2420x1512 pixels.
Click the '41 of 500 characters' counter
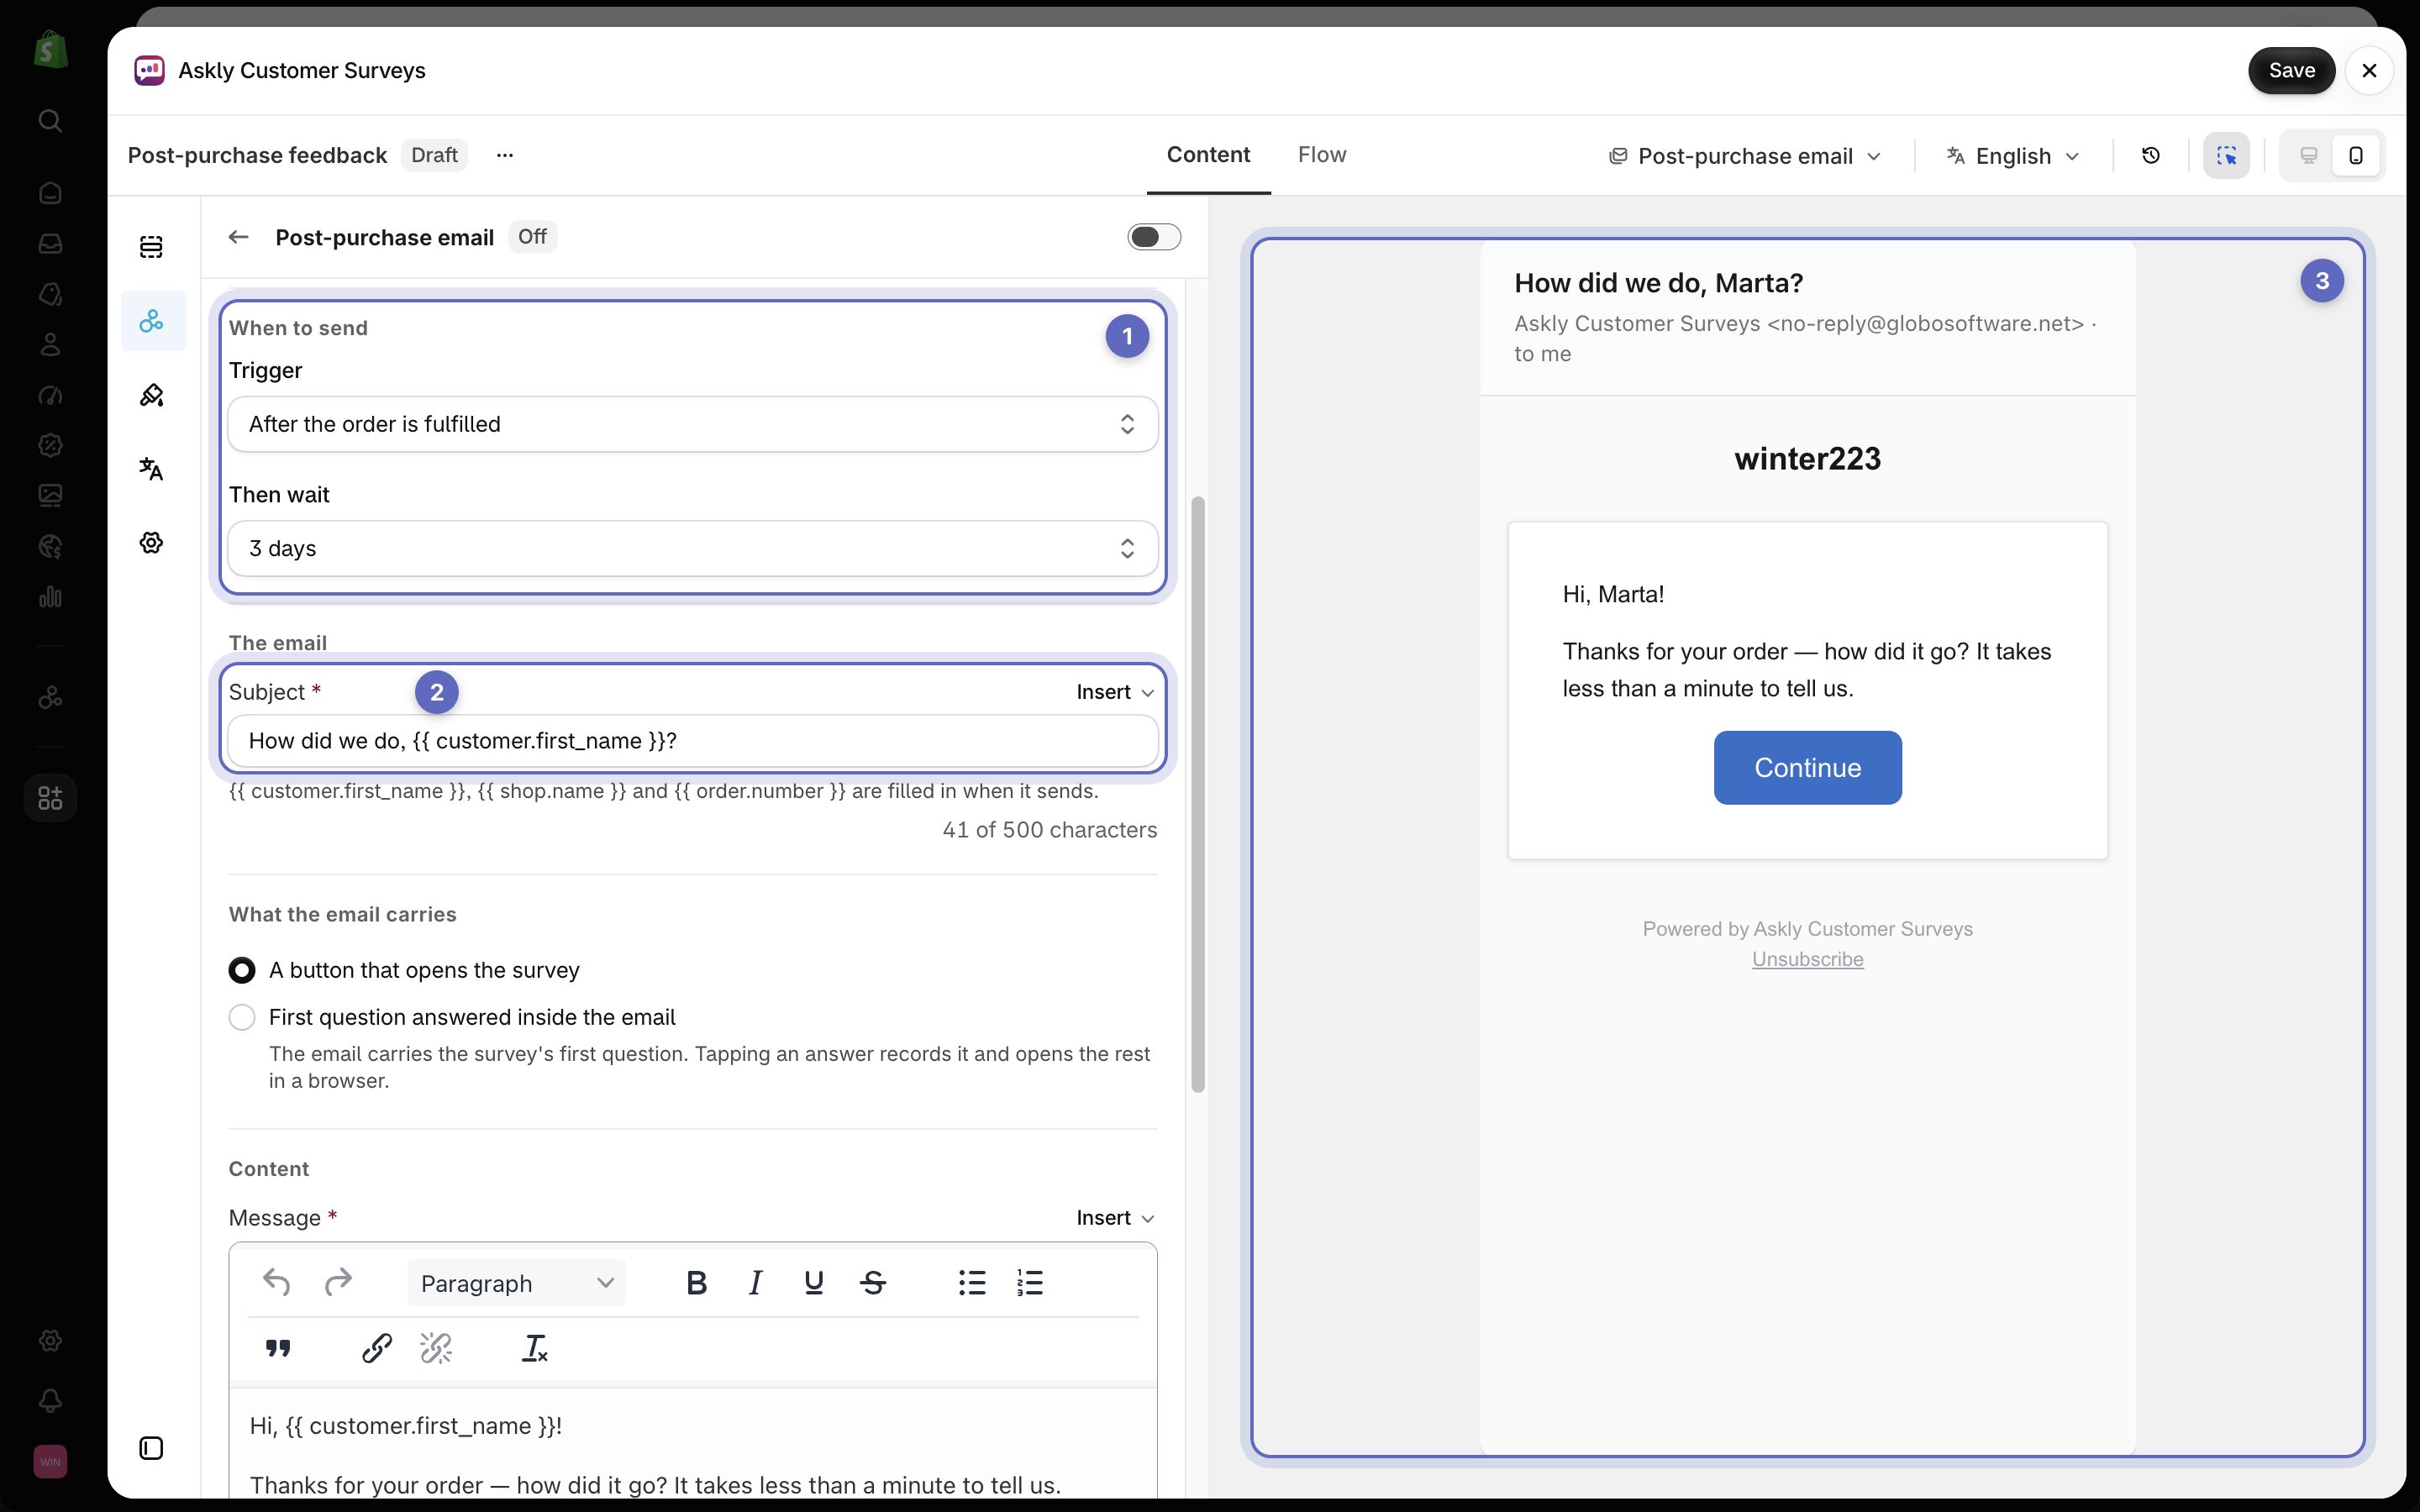click(1049, 830)
